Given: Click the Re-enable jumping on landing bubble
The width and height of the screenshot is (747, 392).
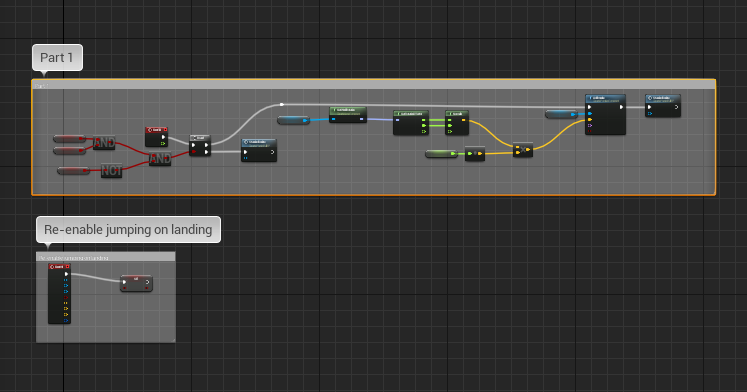Looking at the screenshot, I should click(128, 230).
